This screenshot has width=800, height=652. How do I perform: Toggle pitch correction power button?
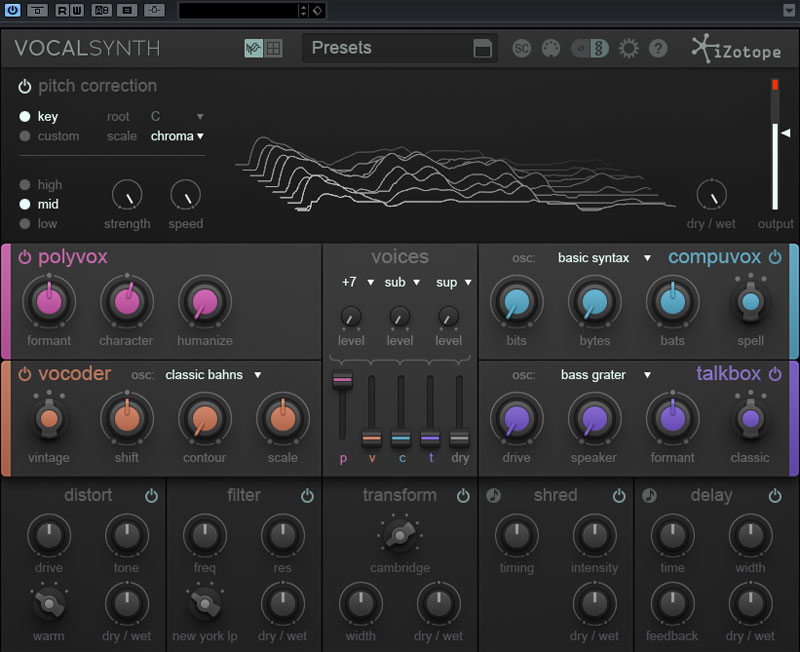[24, 86]
